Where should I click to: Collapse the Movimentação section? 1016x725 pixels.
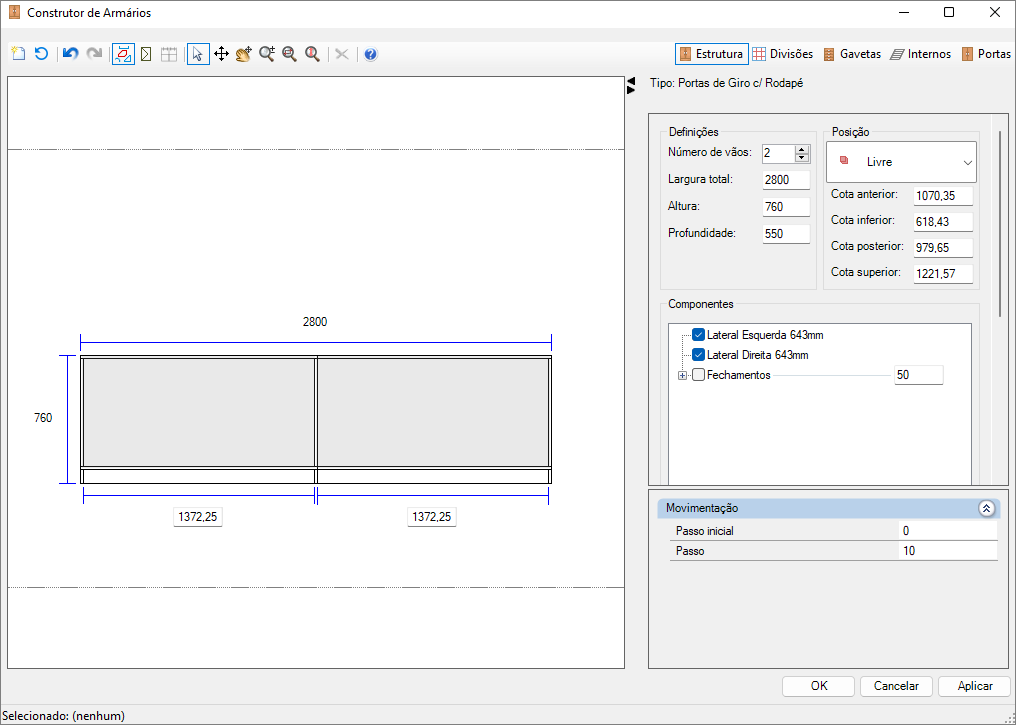click(986, 508)
